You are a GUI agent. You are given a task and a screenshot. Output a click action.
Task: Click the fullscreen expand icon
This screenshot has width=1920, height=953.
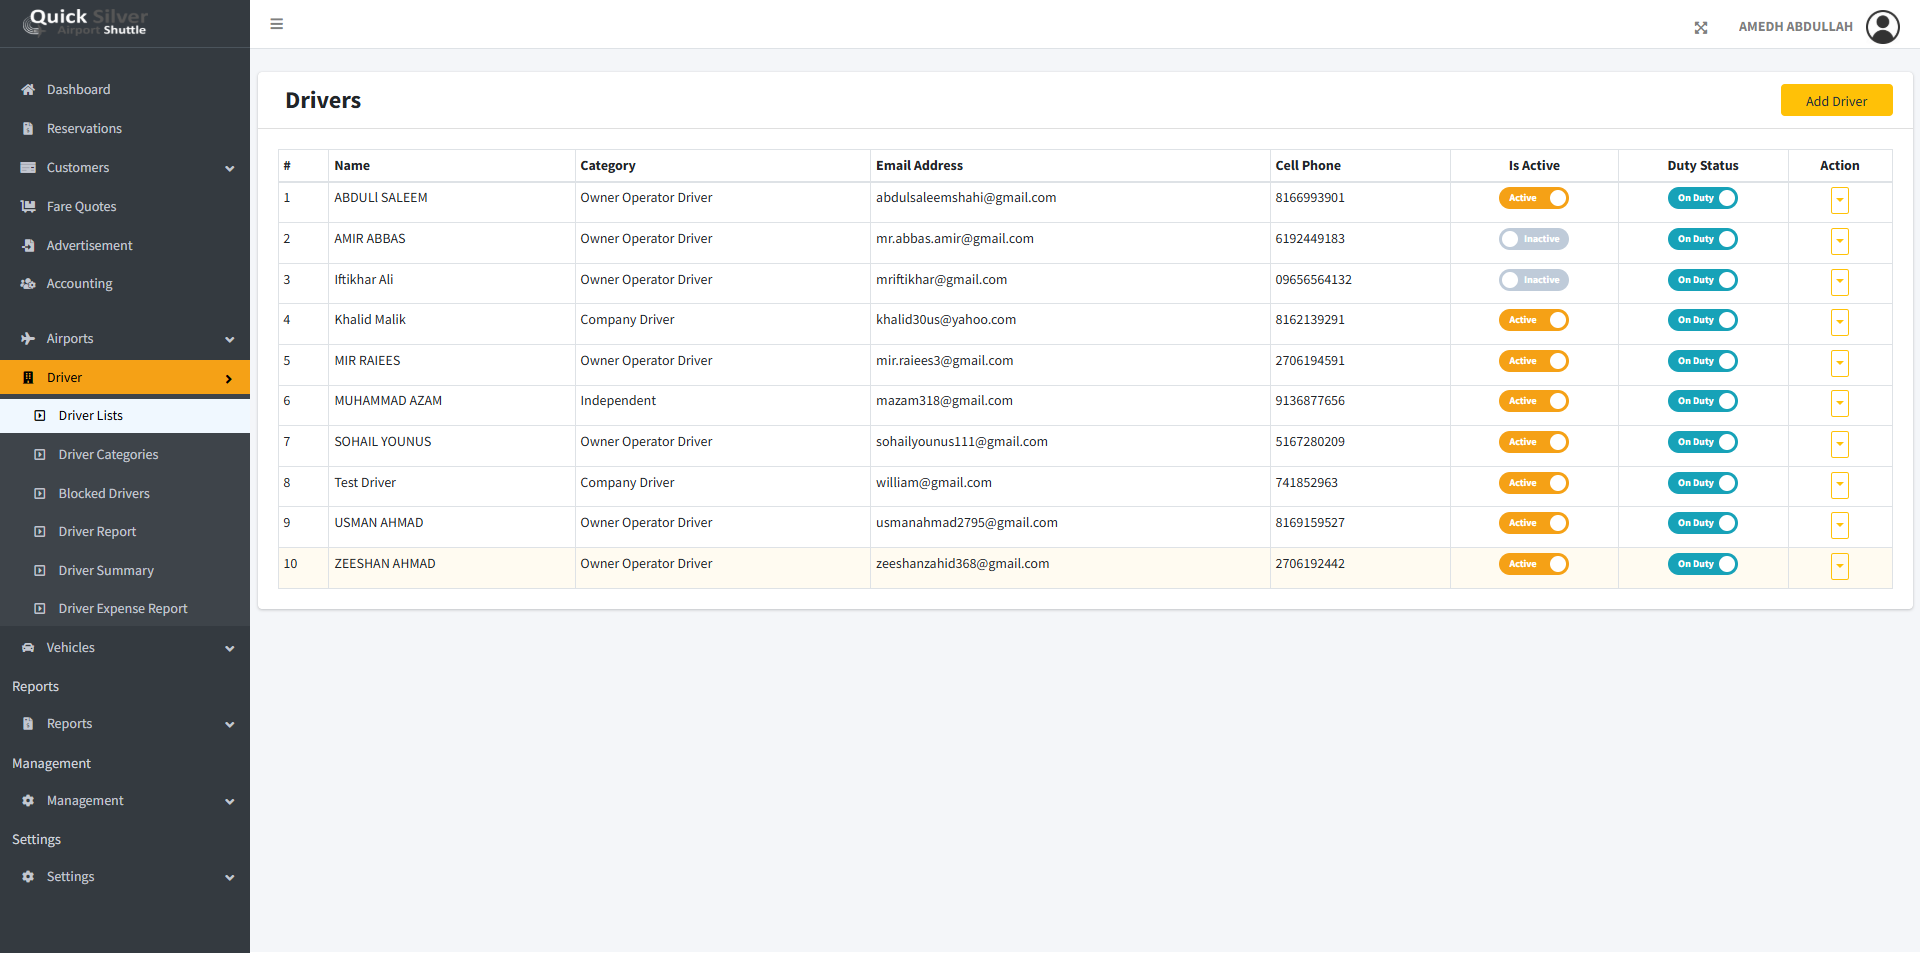click(1700, 28)
